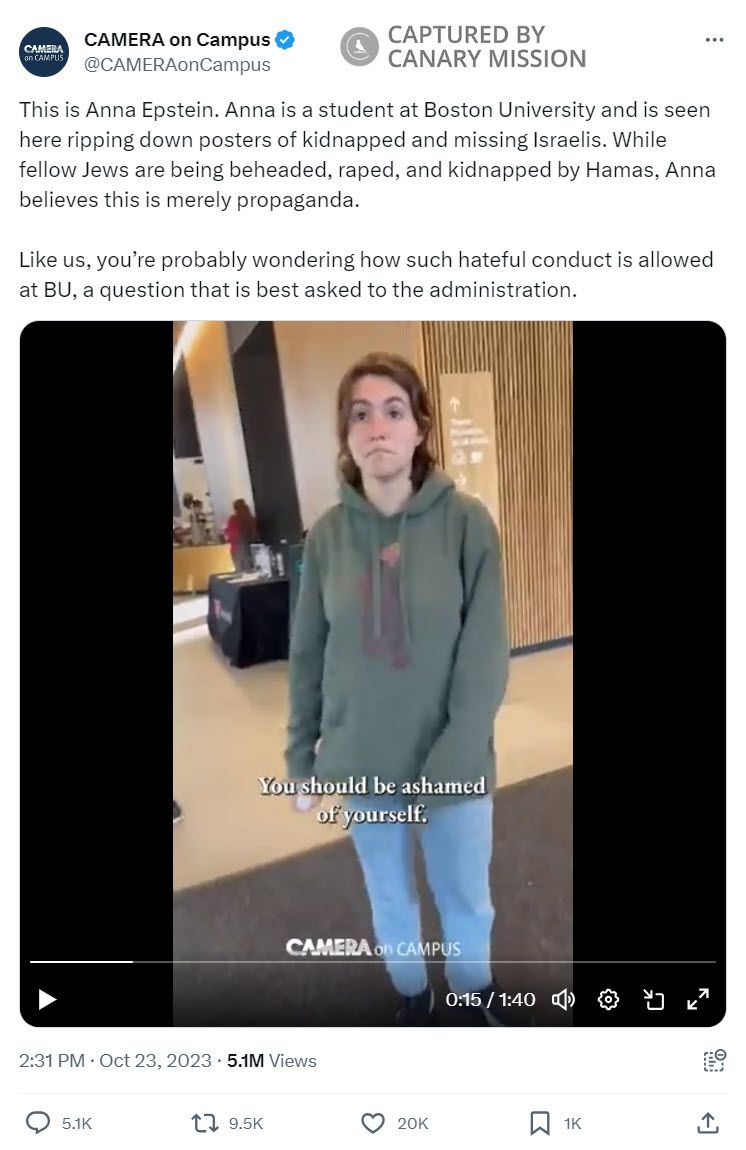The image size is (746, 1150).
Task: Mute the video volume
Action: pos(563,999)
